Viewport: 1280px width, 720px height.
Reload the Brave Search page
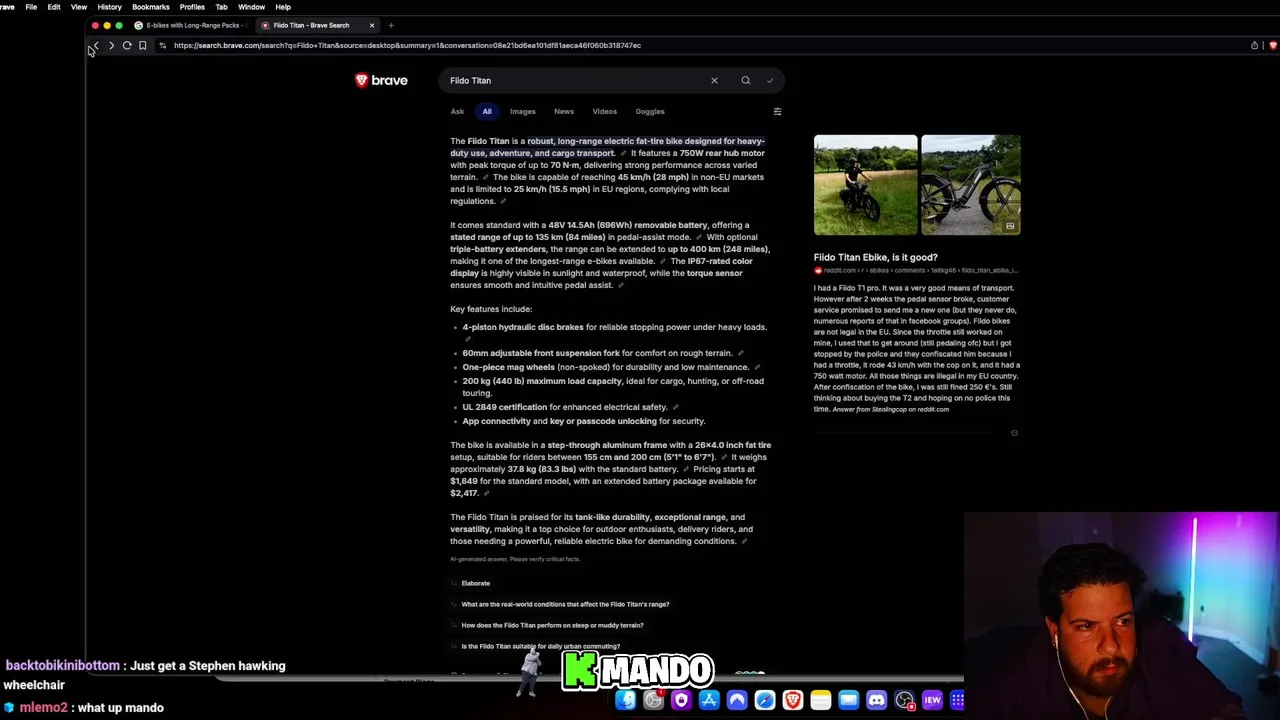click(127, 45)
